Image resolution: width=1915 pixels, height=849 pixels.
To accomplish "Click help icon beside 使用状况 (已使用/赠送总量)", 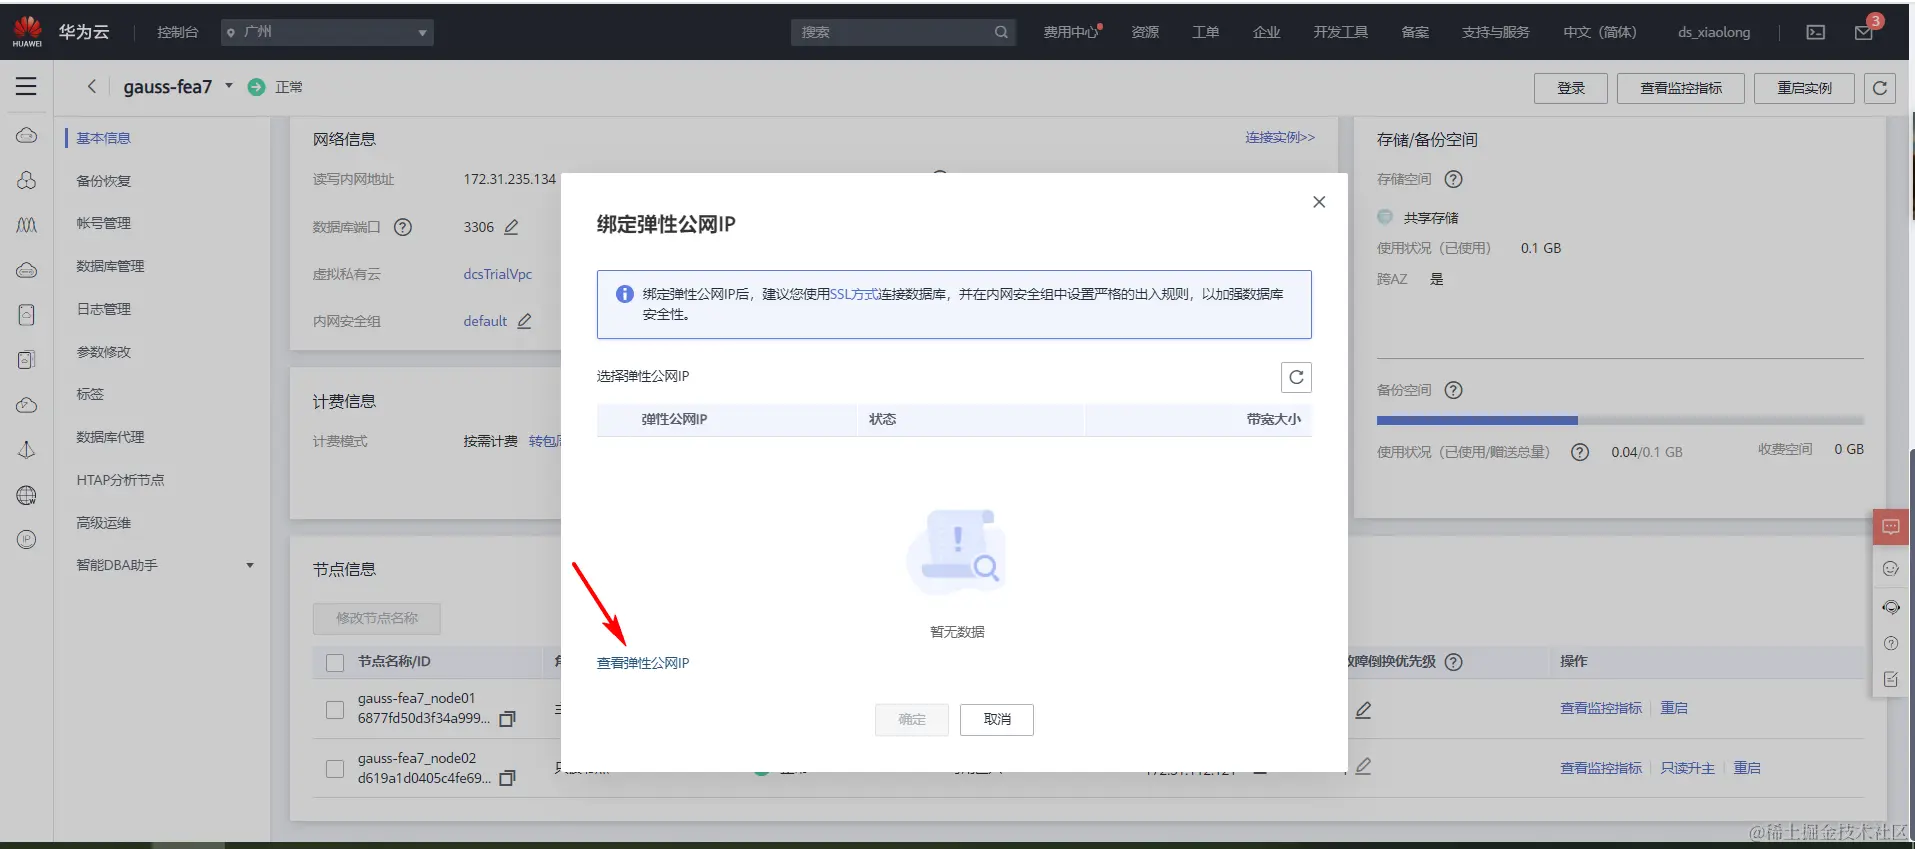I will click(x=1580, y=452).
